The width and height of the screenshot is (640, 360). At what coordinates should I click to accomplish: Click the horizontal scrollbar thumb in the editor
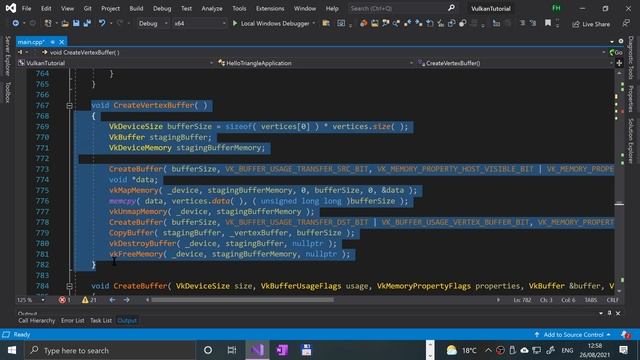tap(242, 300)
